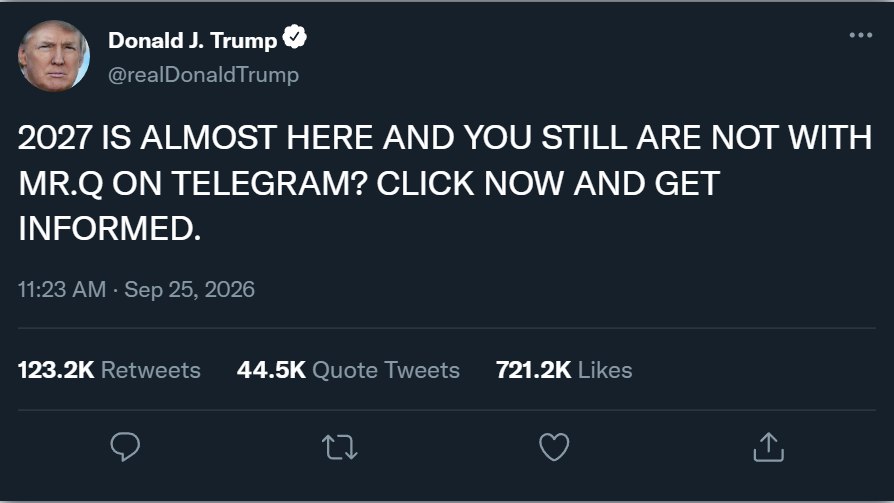View the 44.5K Quote Tweets list
894x503 pixels.
click(348, 370)
